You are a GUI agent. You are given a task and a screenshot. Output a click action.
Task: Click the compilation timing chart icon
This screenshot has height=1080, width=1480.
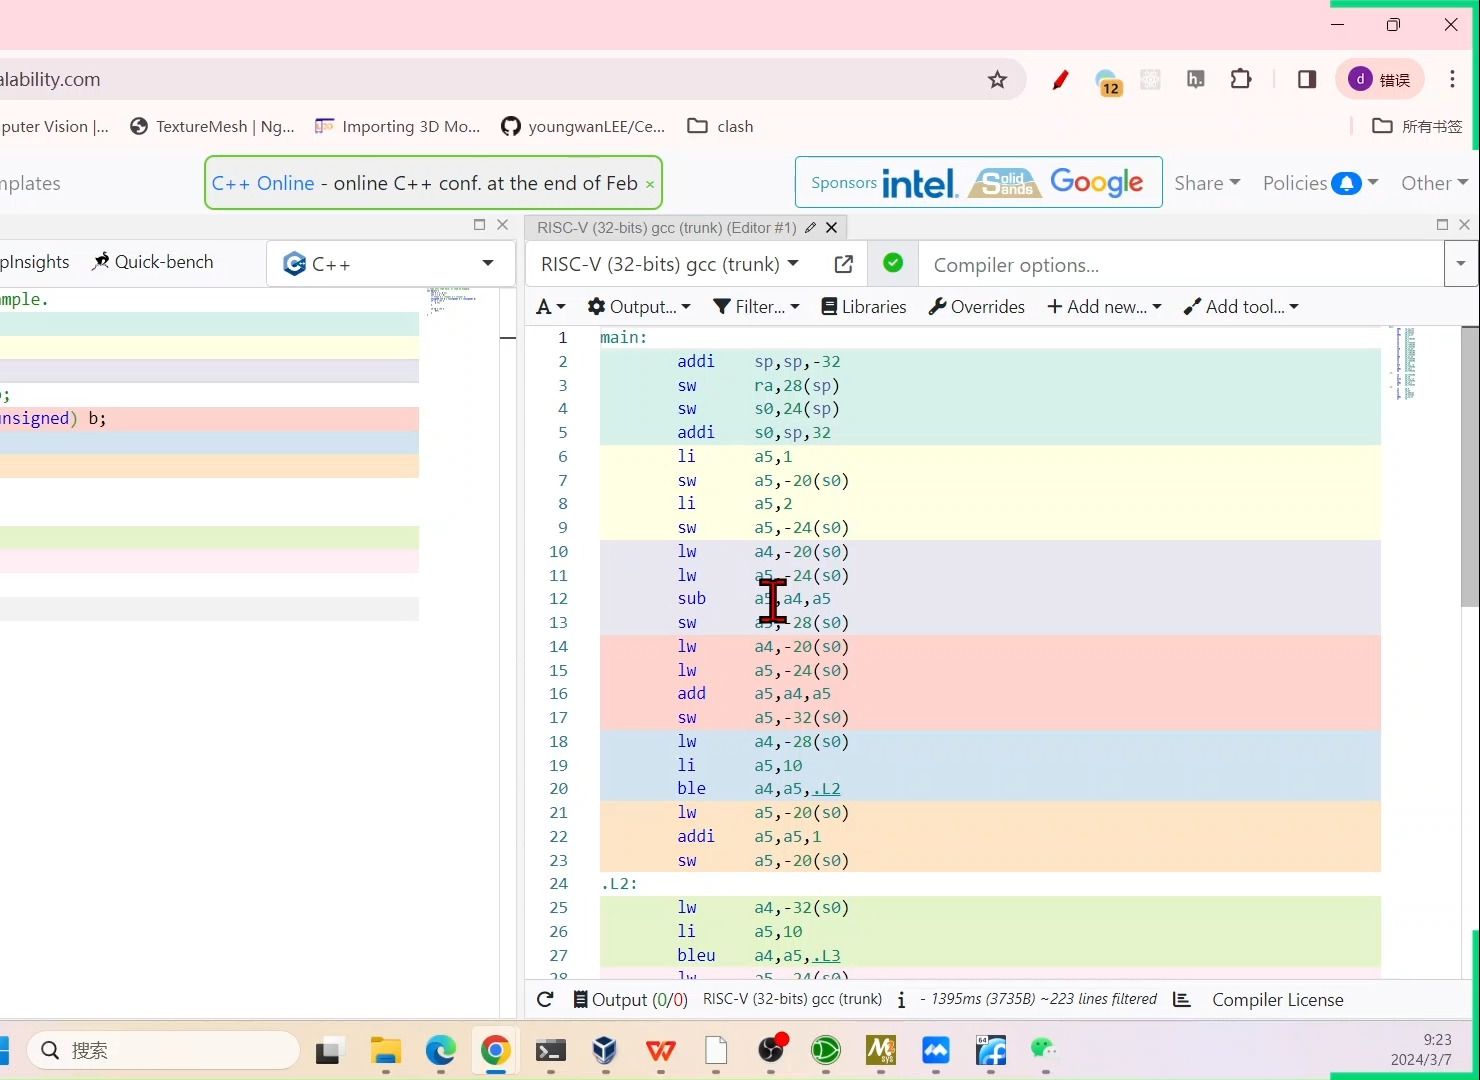point(1182,1000)
